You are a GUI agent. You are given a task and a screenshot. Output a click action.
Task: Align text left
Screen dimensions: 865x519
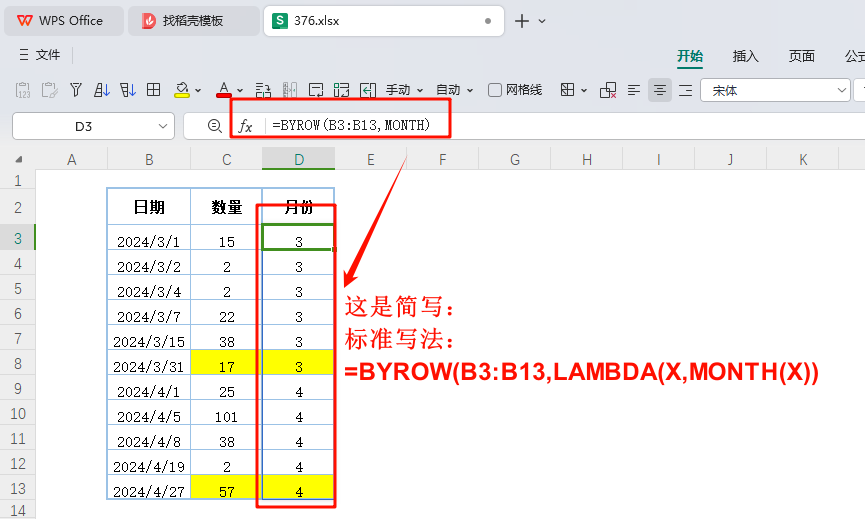634,90
